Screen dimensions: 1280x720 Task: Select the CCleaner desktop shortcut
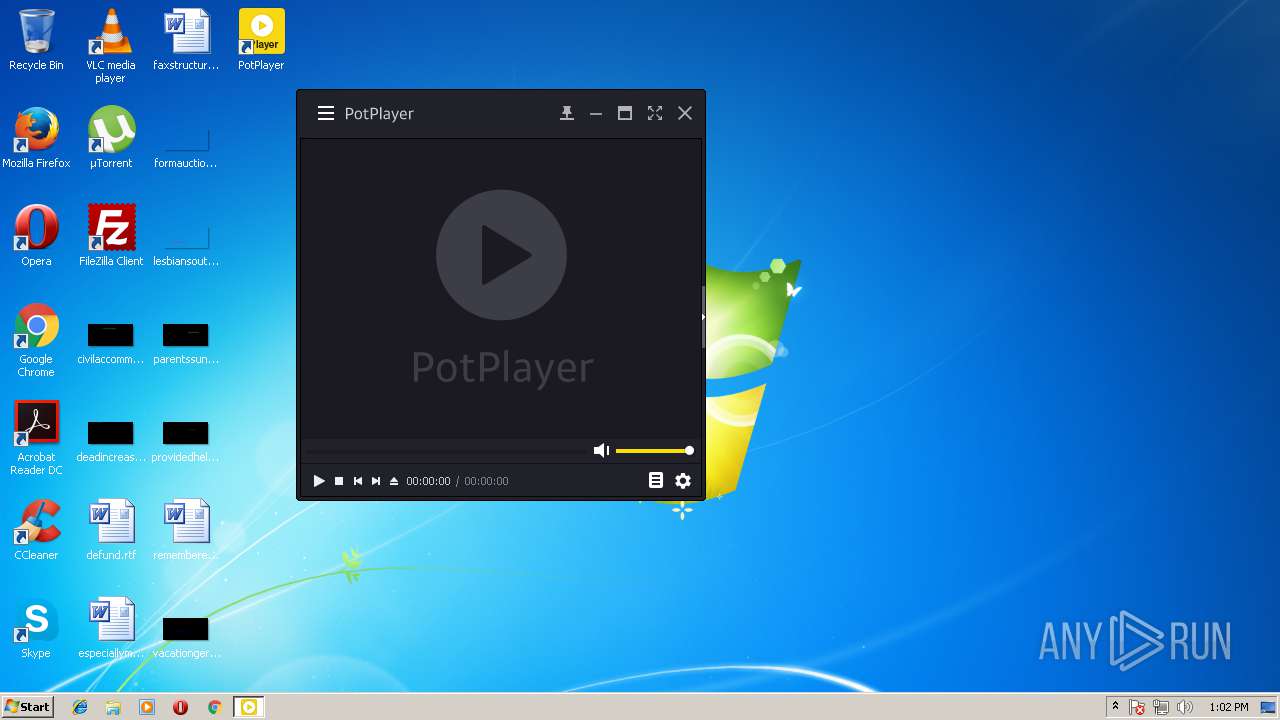click(x=36, y=530)
